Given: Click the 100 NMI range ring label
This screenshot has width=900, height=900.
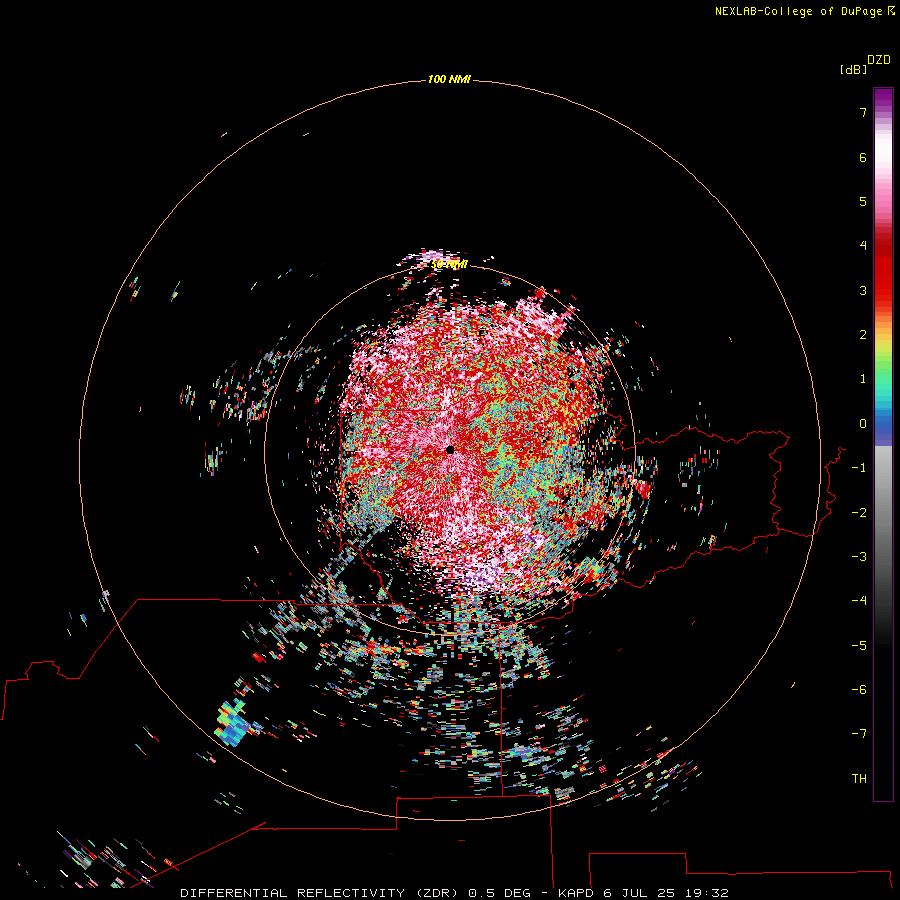Looking at the screenshot, I should (x=449, y=79).
